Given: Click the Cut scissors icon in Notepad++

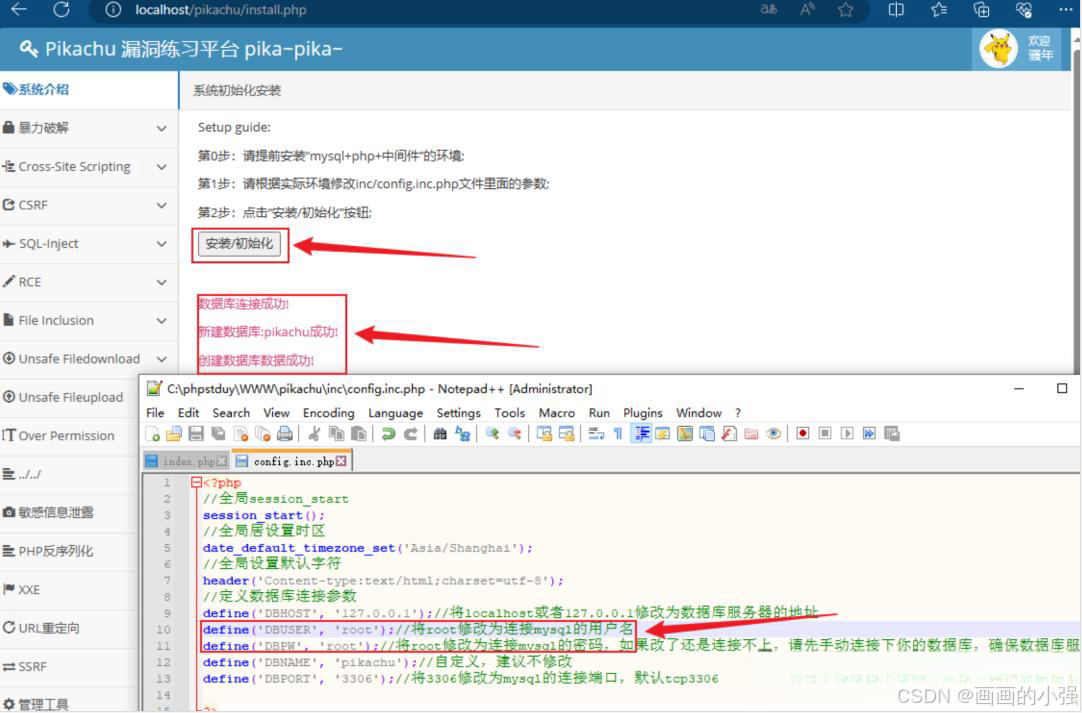Looking at the screenshot, I should [314, 433].
